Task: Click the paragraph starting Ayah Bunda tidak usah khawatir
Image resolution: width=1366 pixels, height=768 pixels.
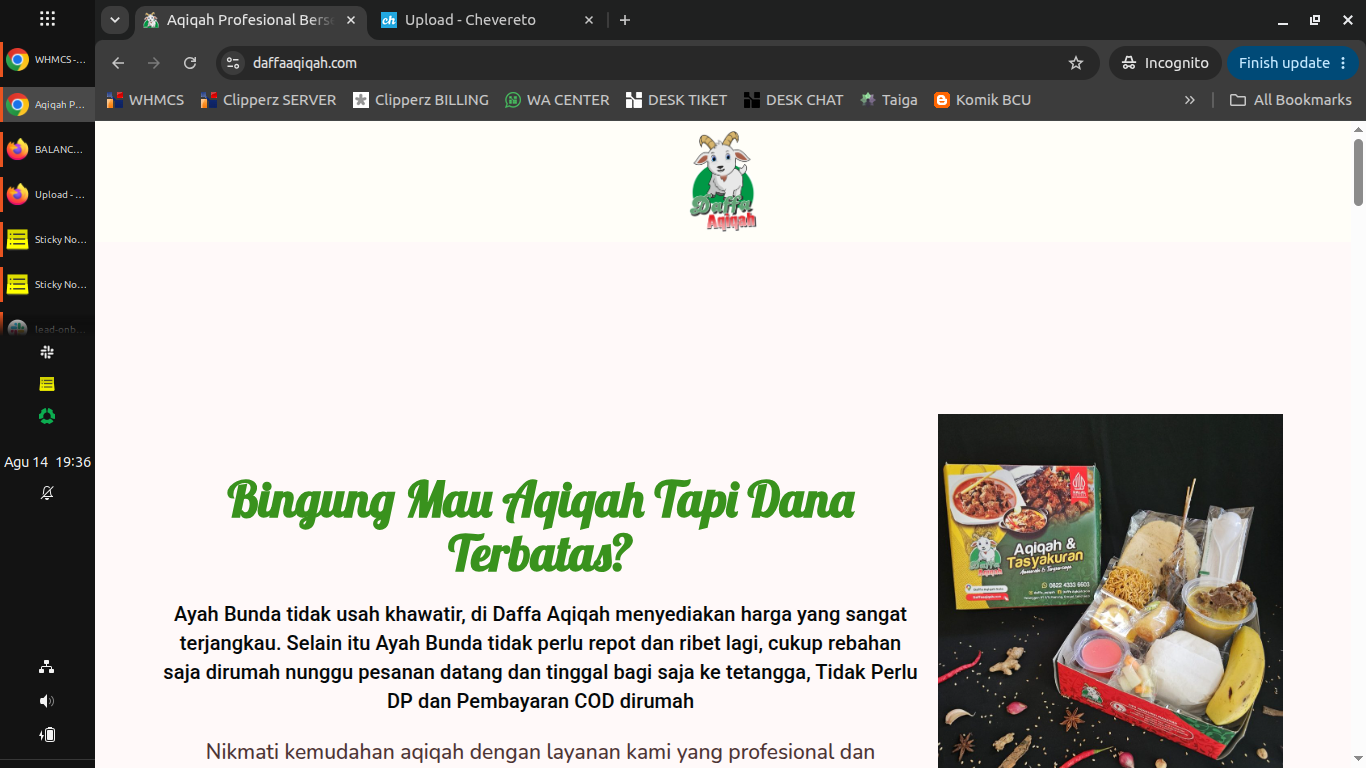Action: (541, 657)
